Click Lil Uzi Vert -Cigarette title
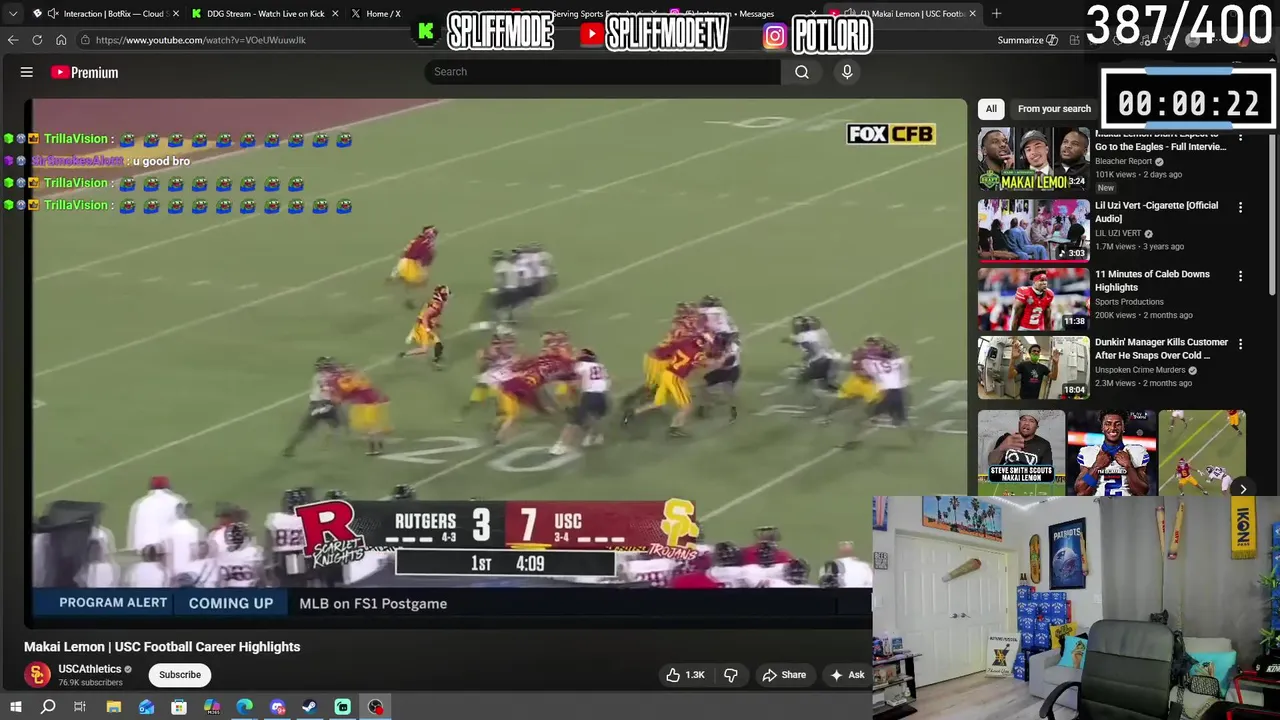Viewport: 1280px width, 720px height. [x=1156, y=212]
